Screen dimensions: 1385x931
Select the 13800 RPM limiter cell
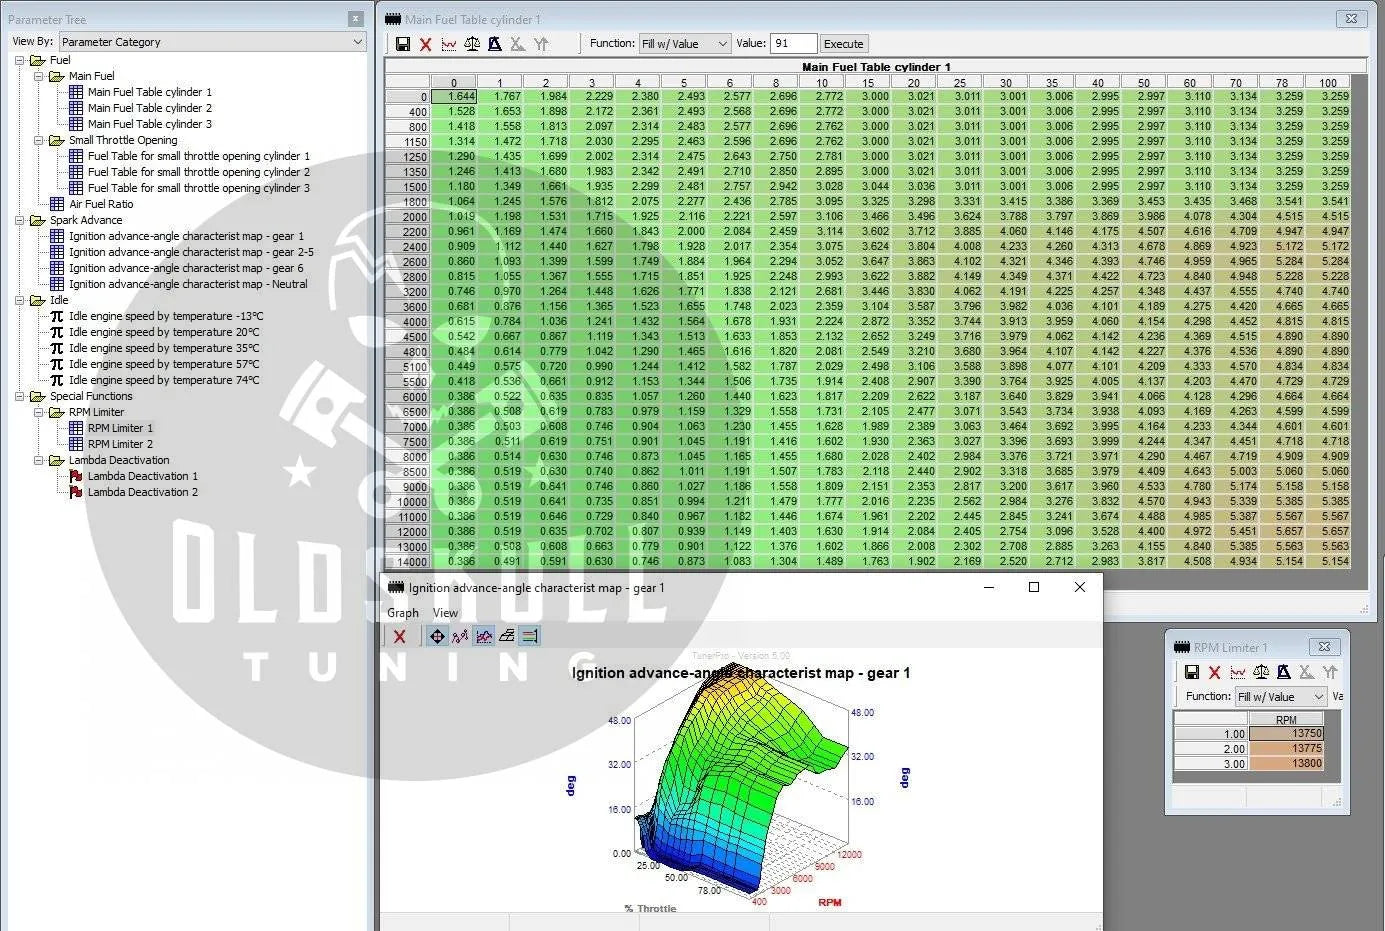[1286, 763]
